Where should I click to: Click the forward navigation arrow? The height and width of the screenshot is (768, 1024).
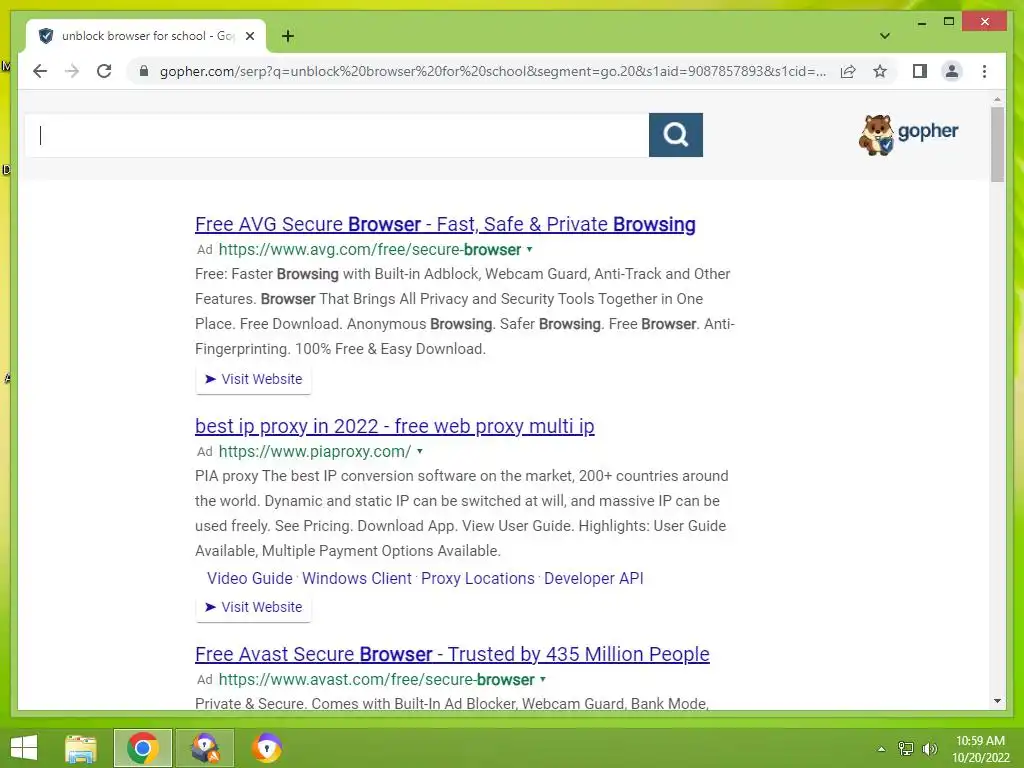[72, 71]
